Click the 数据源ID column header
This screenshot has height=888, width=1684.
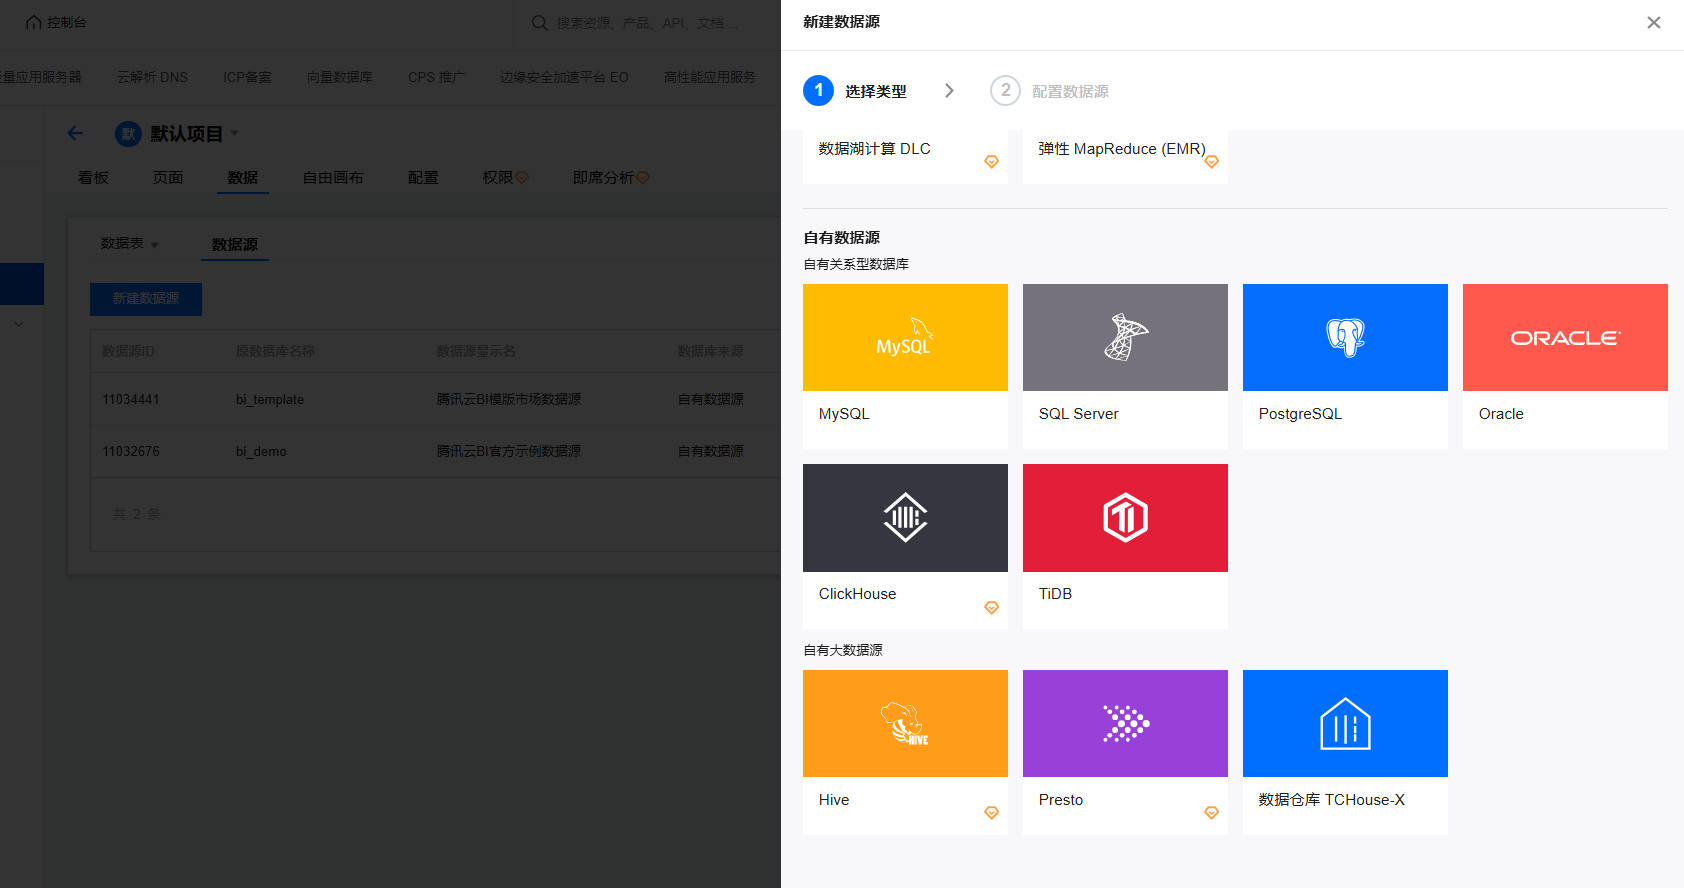(x=128, y=351)
